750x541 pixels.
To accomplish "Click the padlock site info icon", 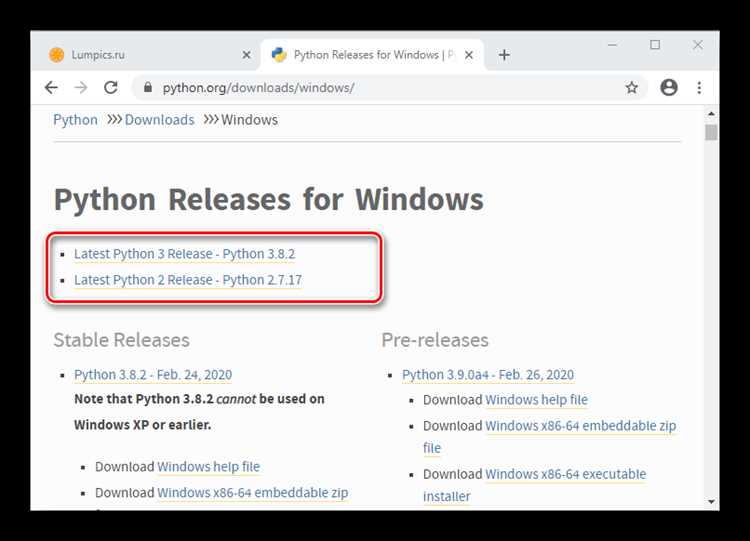I will [148, 88].
